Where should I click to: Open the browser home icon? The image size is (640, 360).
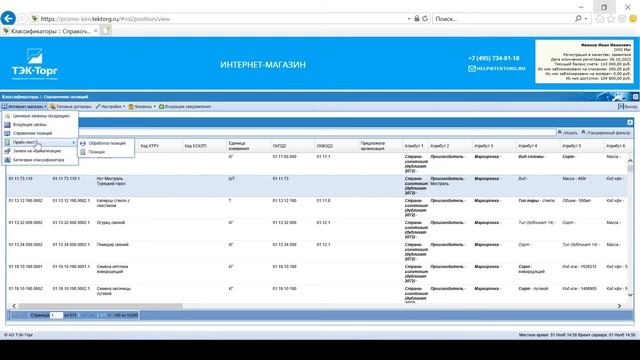600,19
